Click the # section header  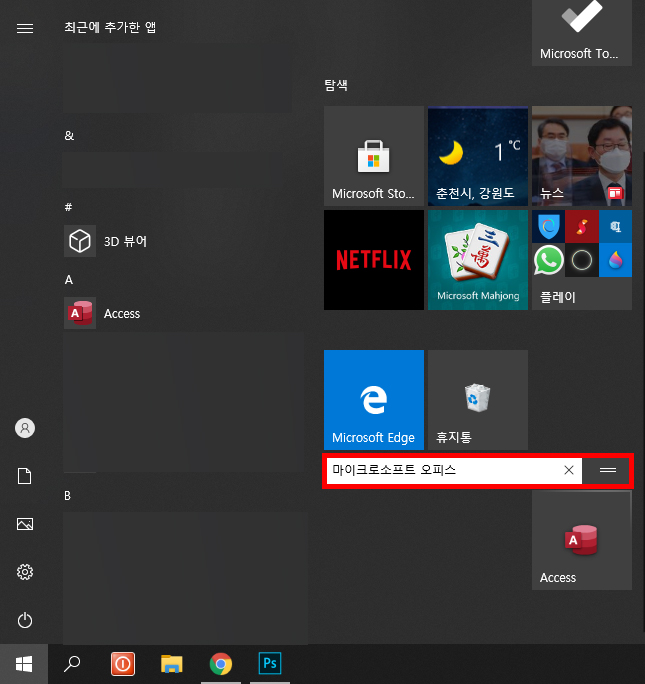tap(68, 207)
